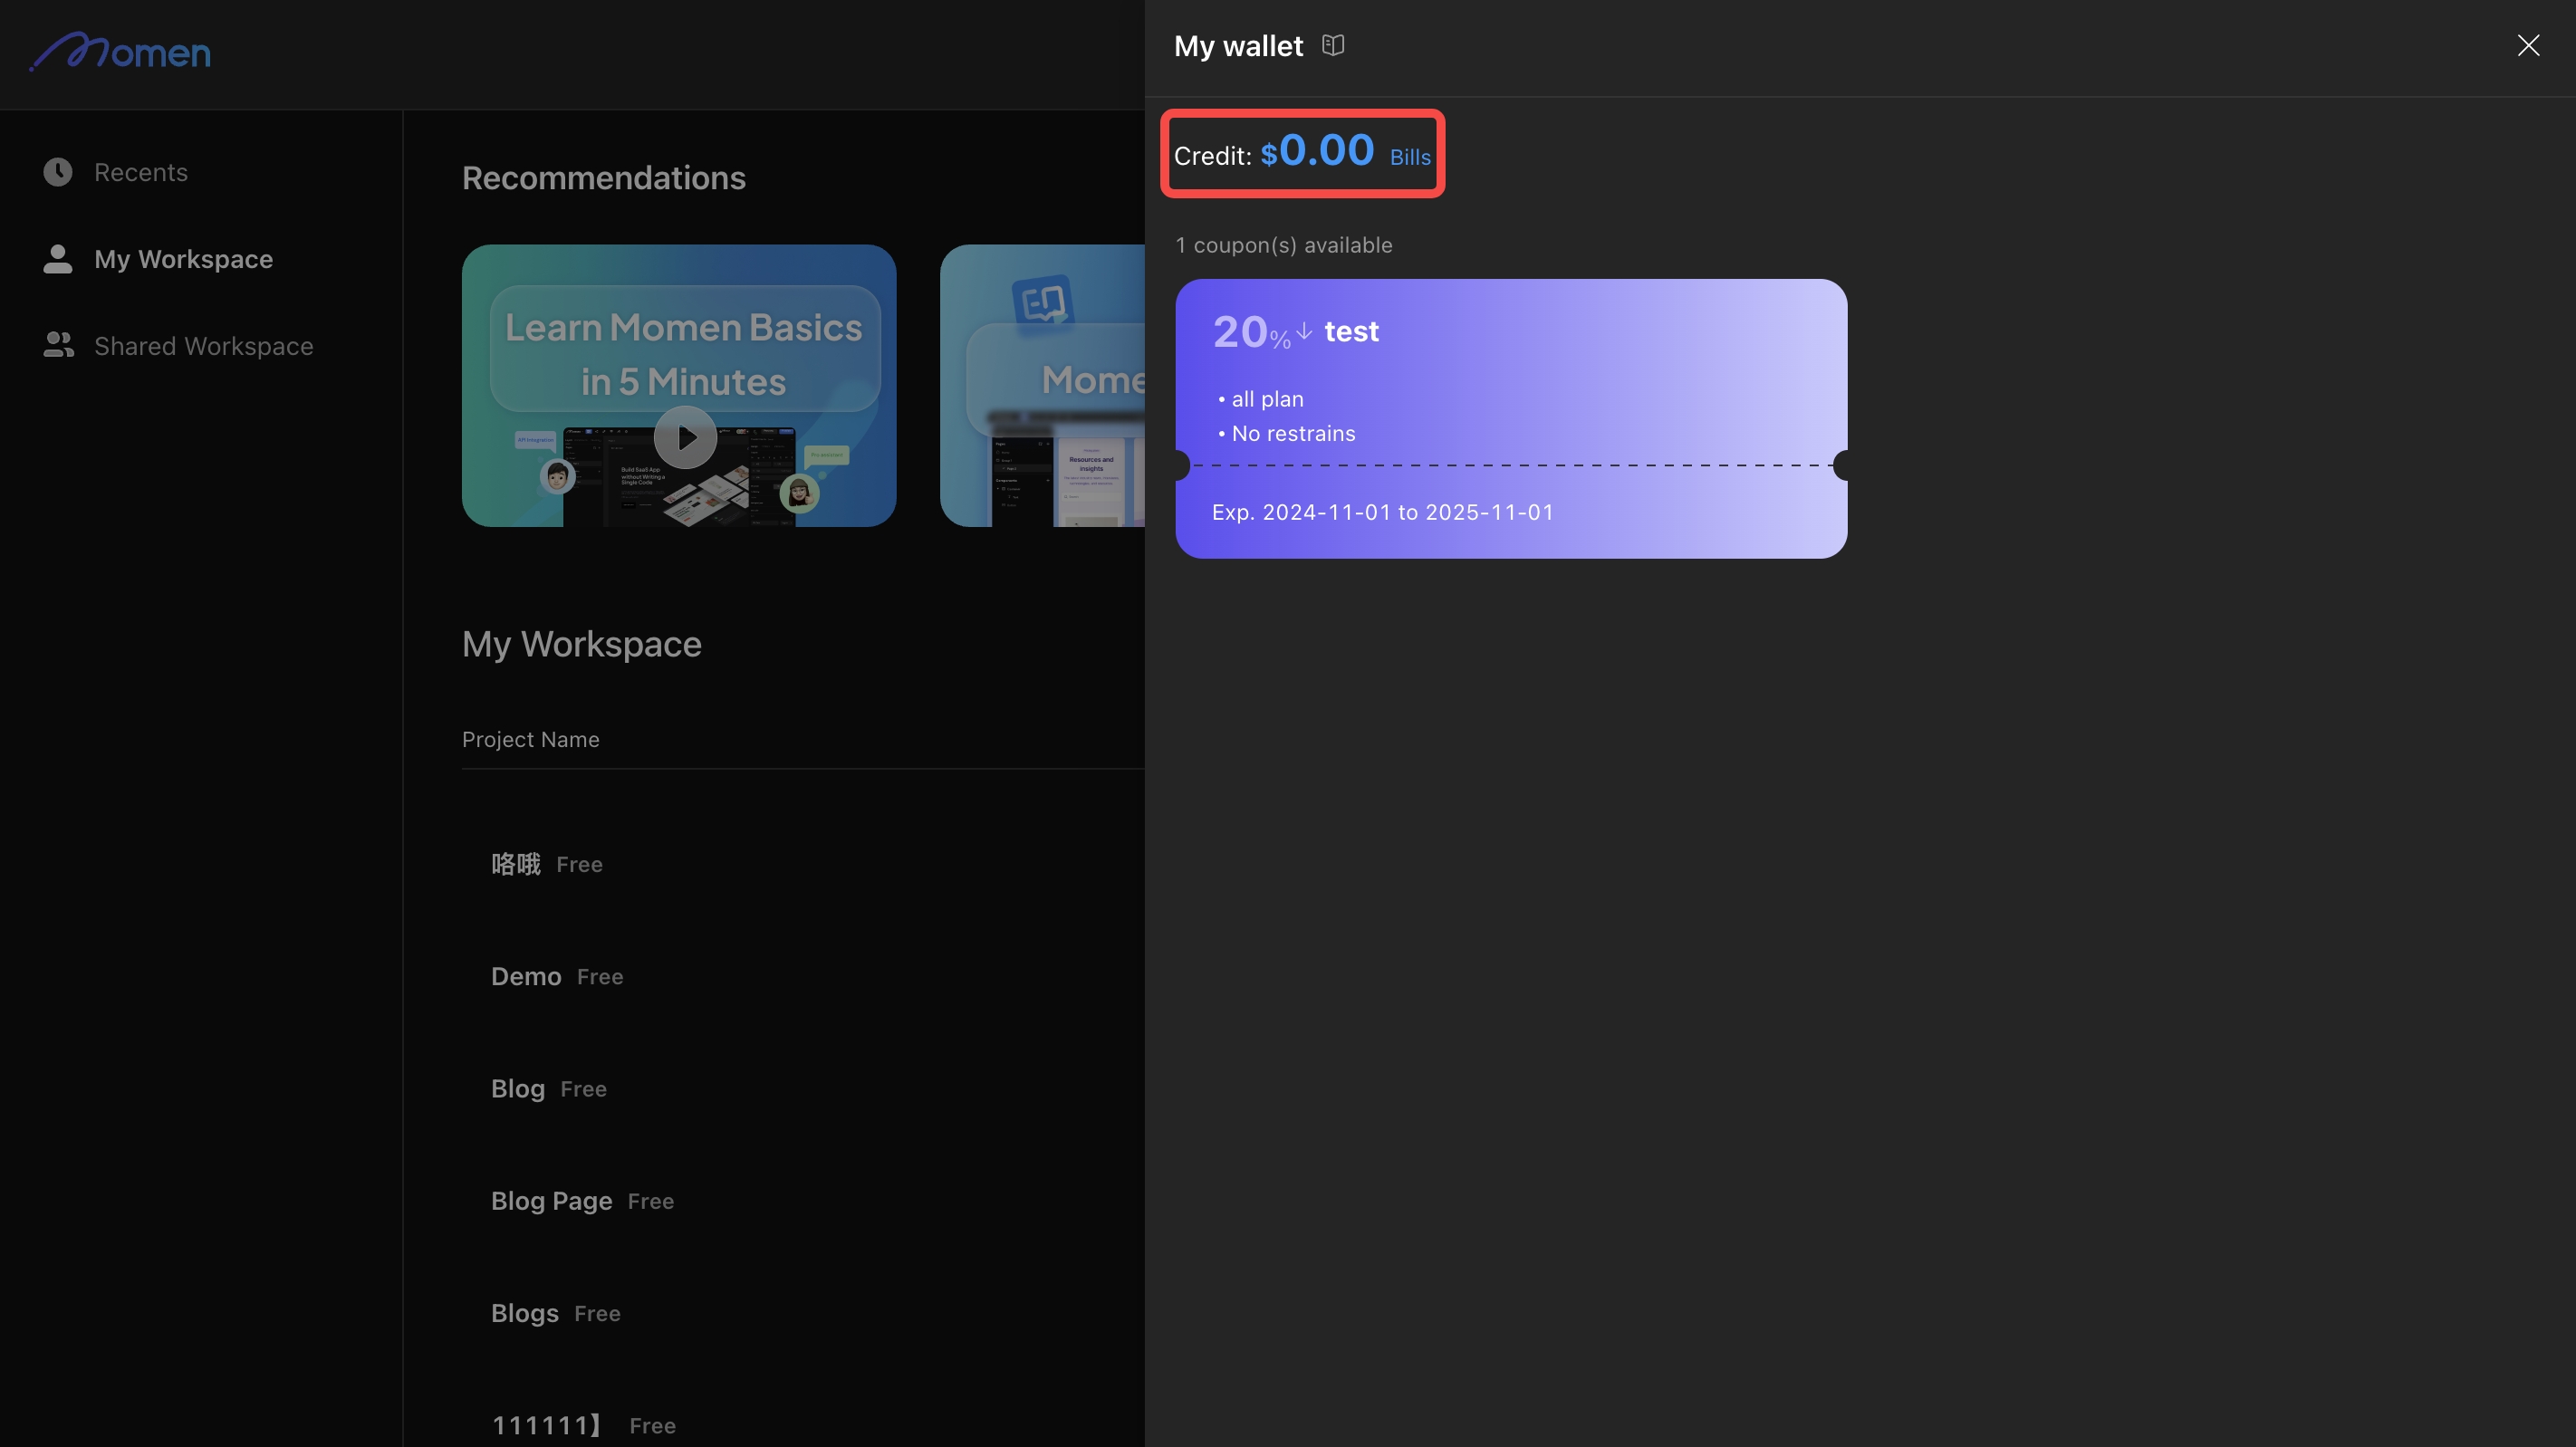Click the Project Name column header
Screen dimensions: 2576x1447
530,739
